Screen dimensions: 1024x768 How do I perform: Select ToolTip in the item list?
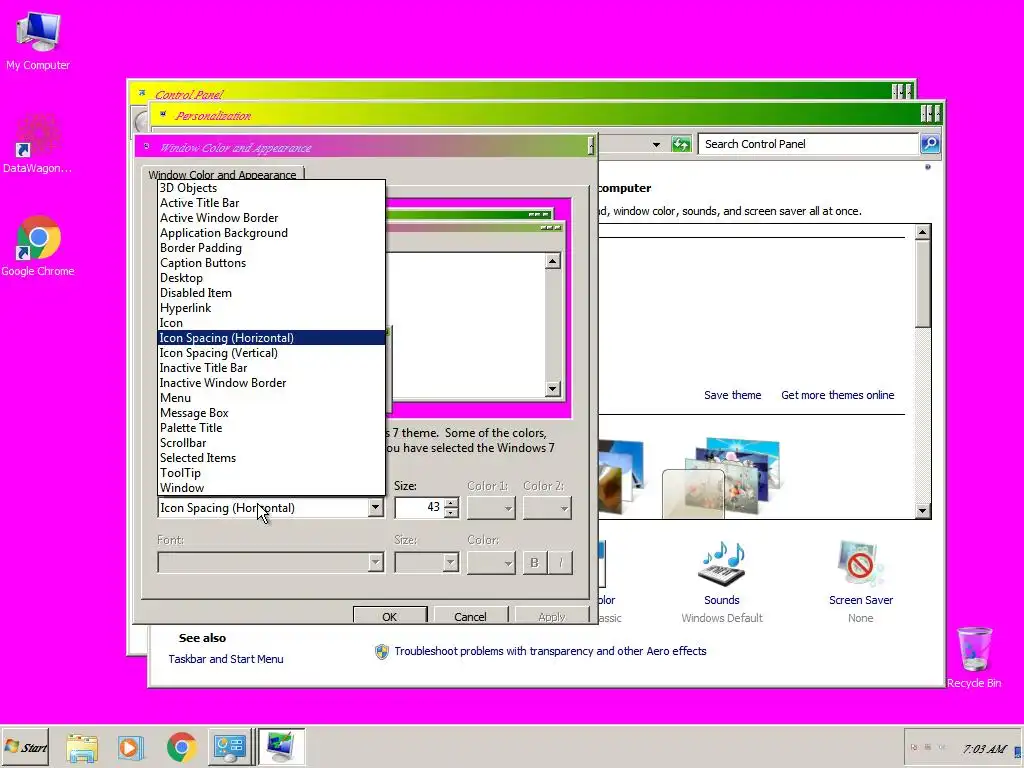272,473
